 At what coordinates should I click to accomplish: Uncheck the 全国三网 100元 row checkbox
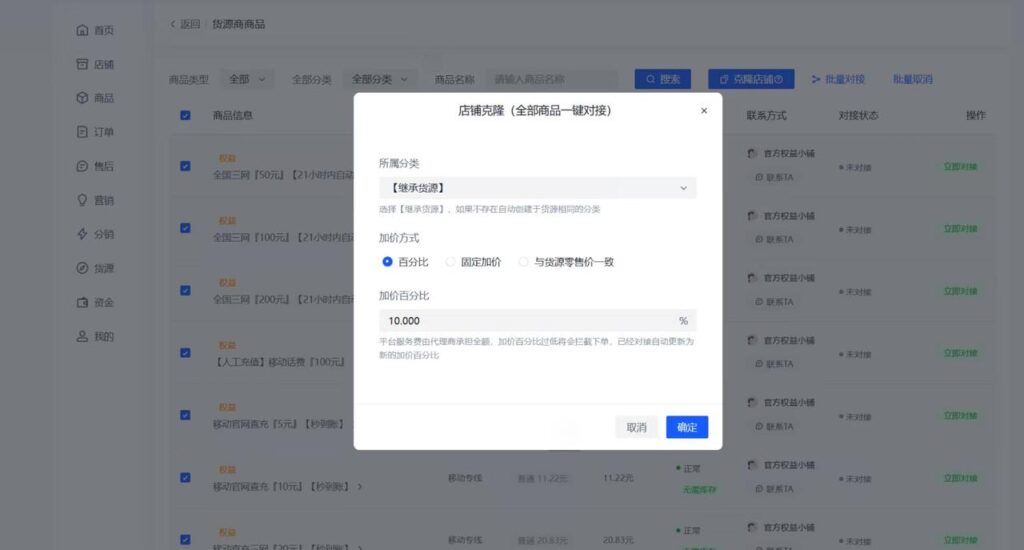[185, 228]
